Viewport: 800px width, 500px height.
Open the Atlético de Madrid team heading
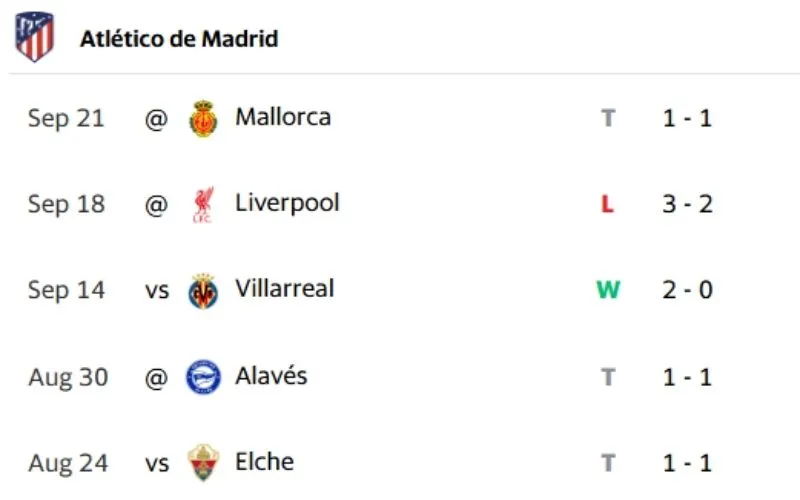click(x=179, y=39)
